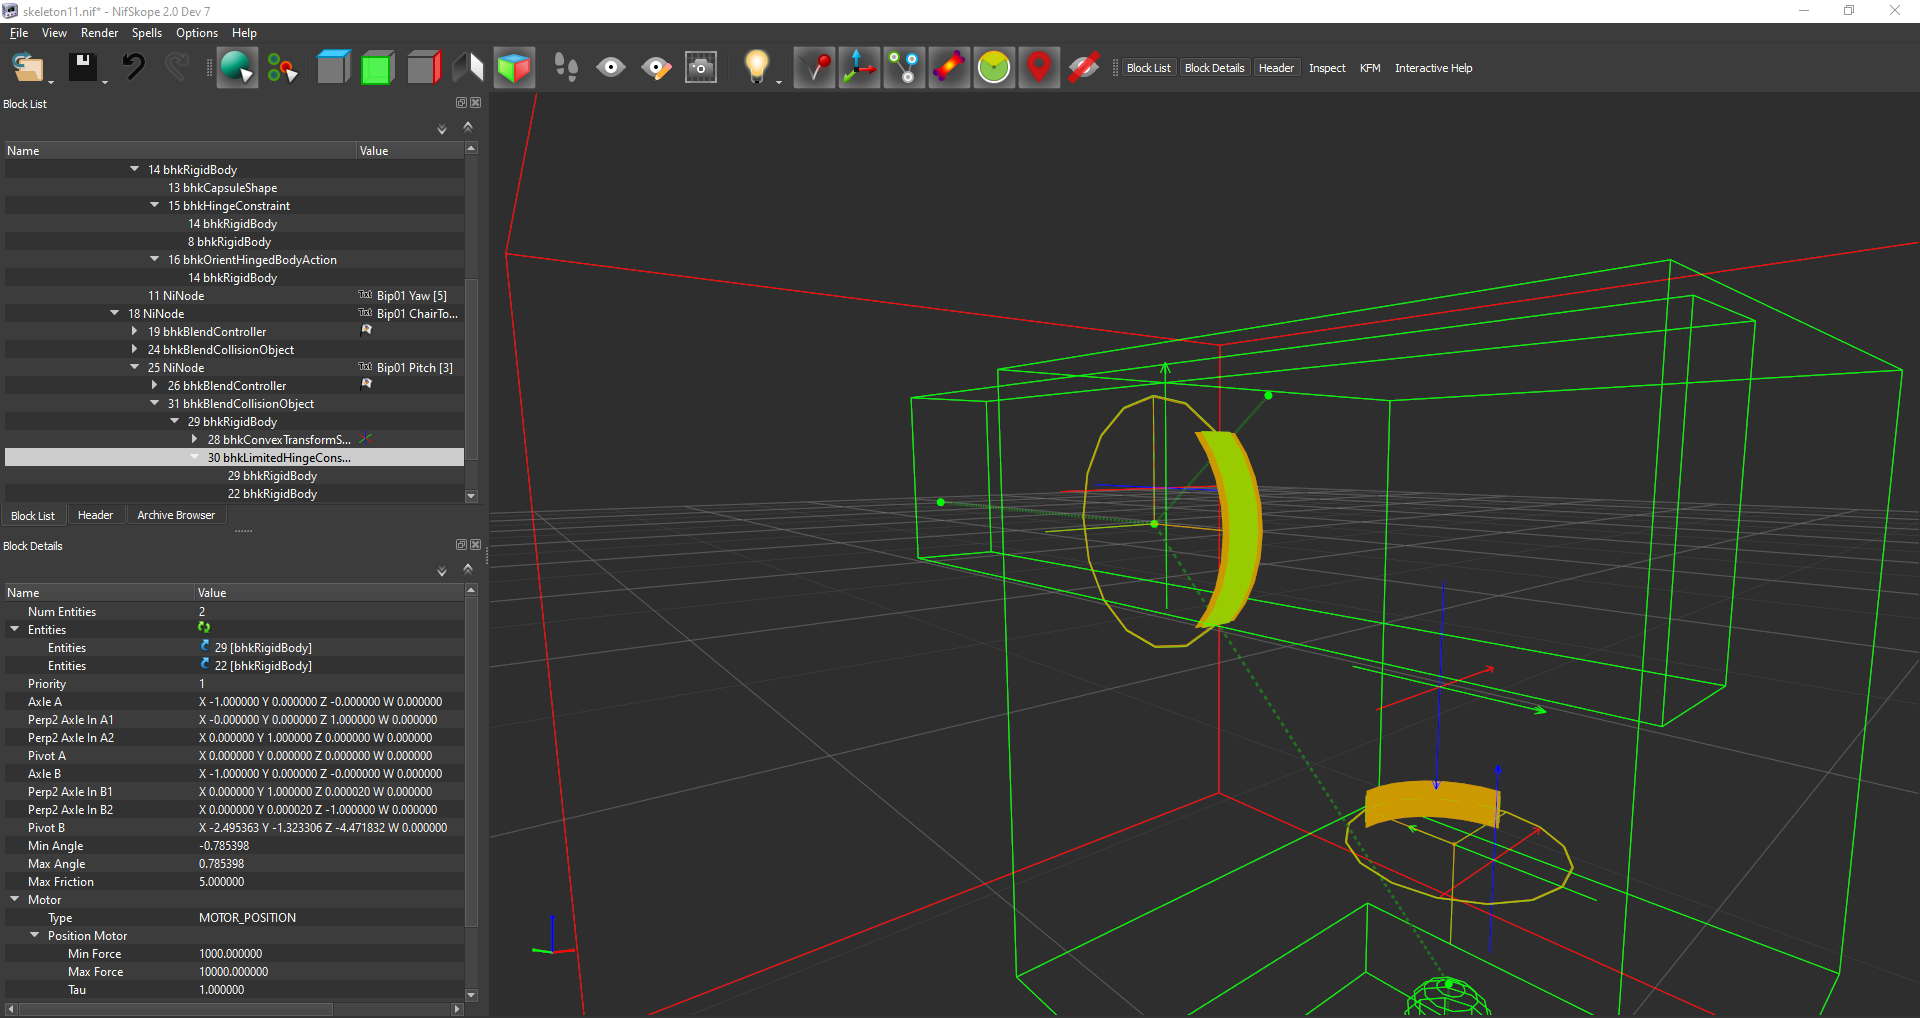The width and height of the screenshot is (1920, 1018).
Task: Open the Spells menu
Action: click(x=146, y=33)
